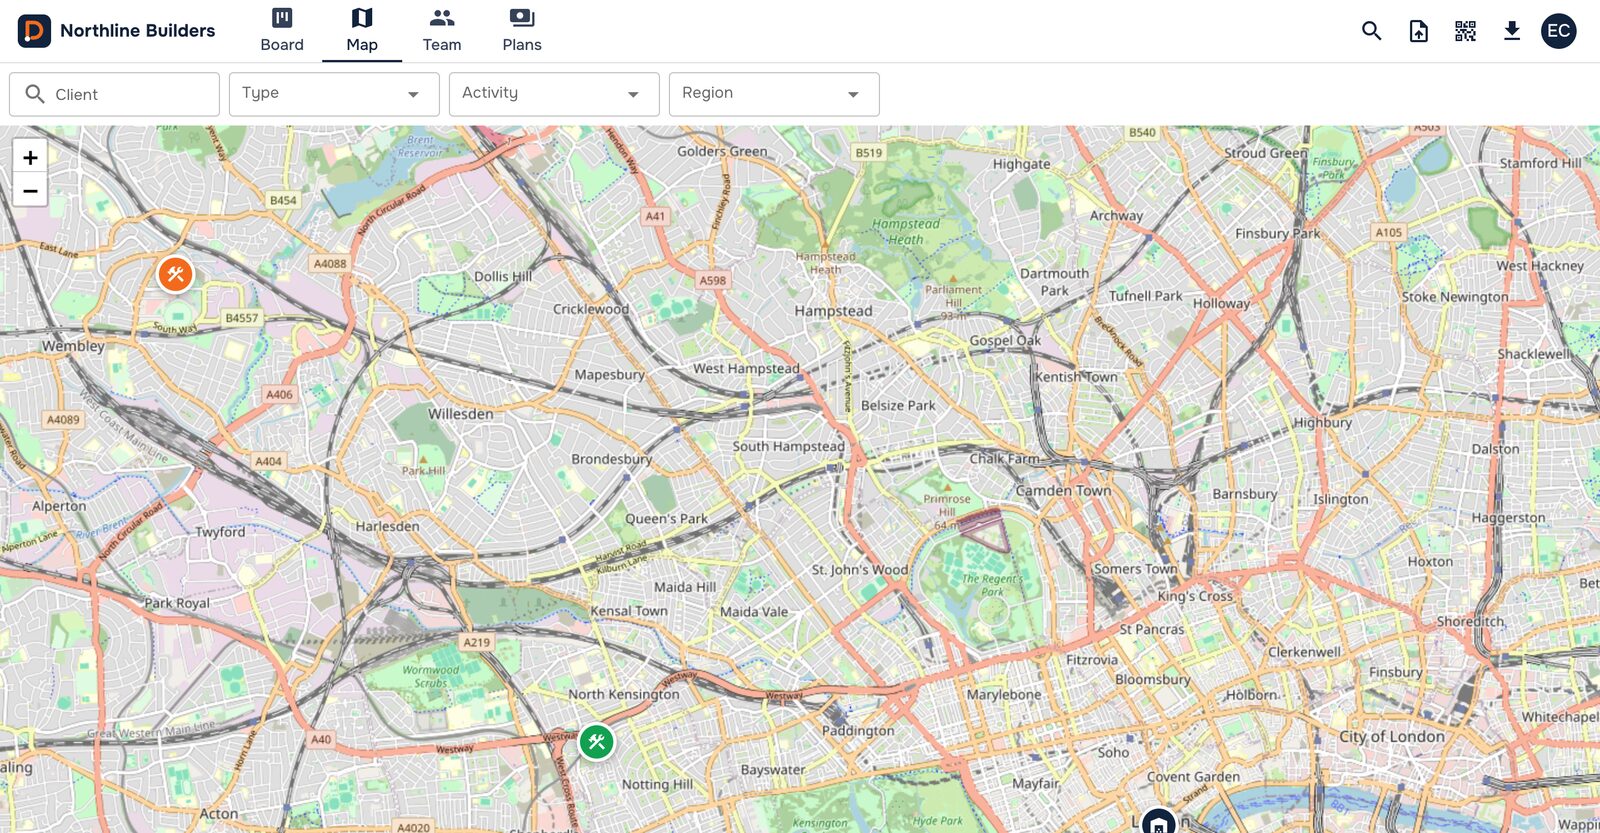Open the Team tab

coord(442,31)
